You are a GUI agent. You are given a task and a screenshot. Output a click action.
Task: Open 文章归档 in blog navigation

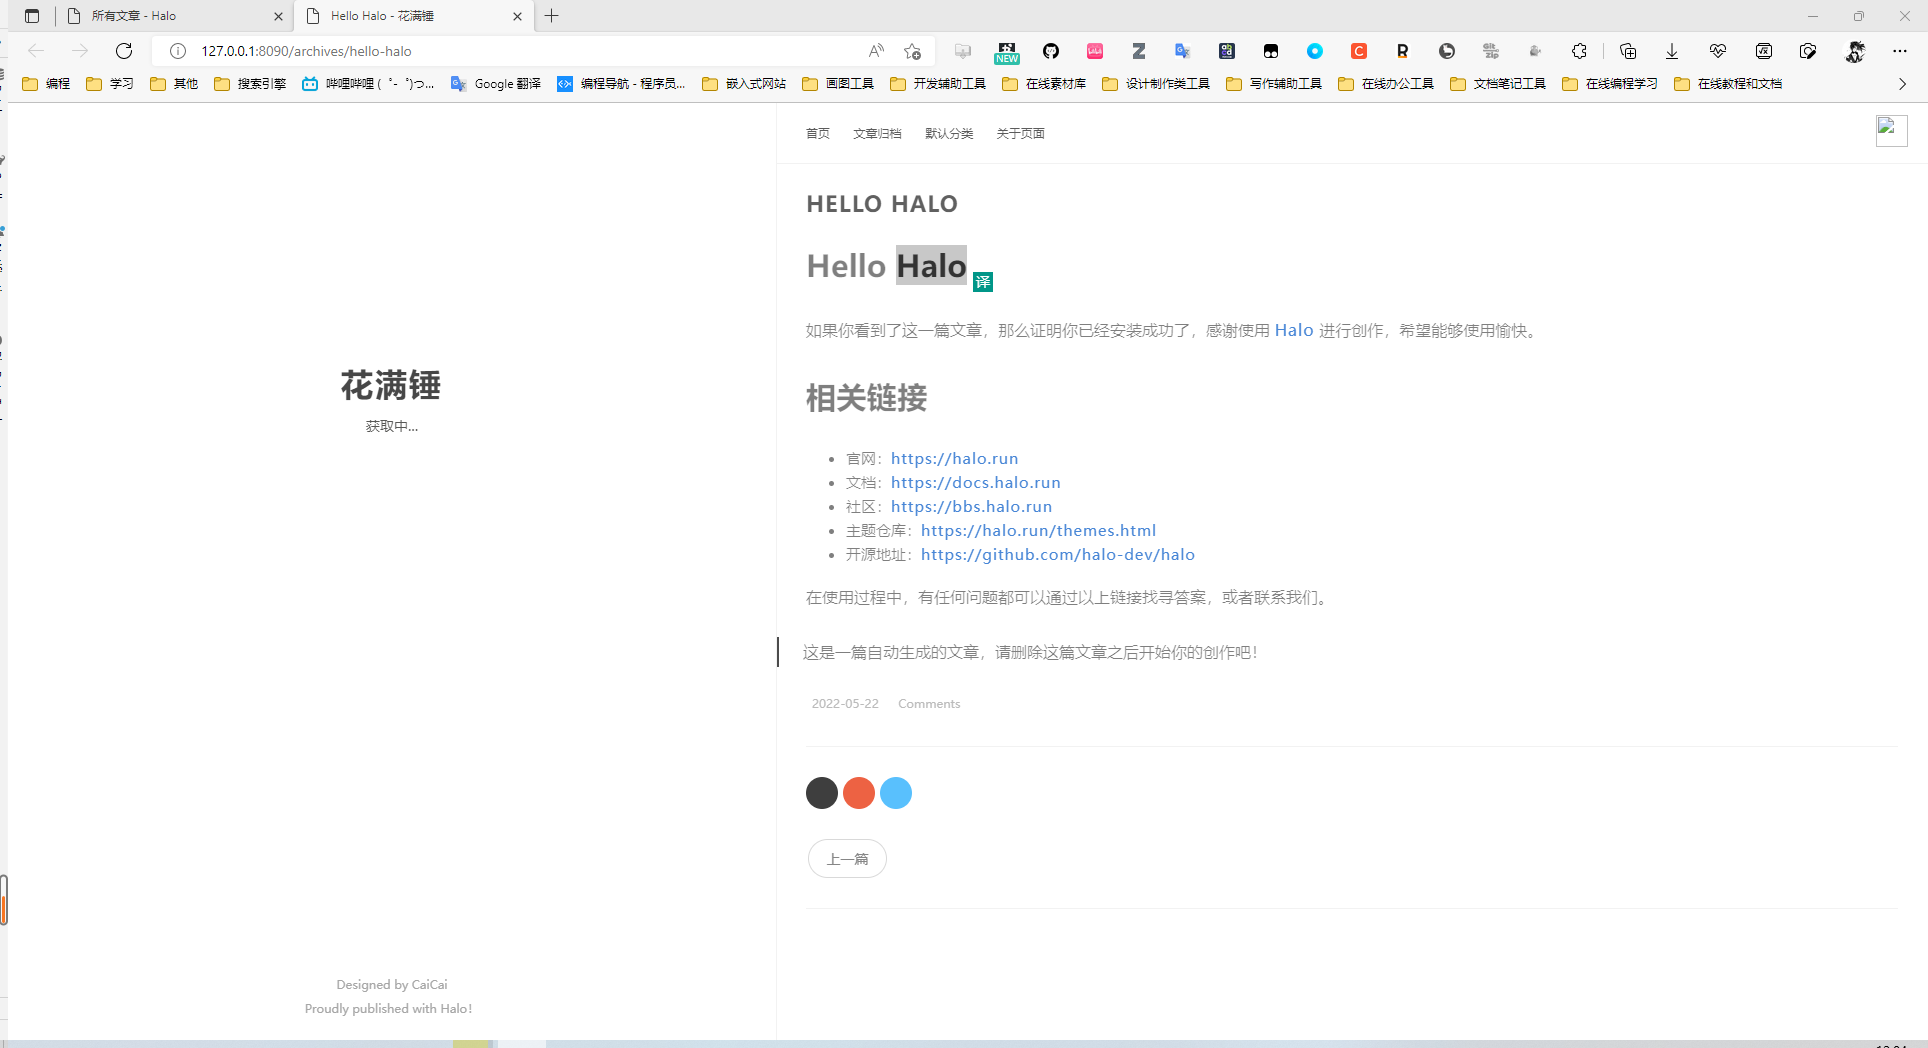(877, 134)
